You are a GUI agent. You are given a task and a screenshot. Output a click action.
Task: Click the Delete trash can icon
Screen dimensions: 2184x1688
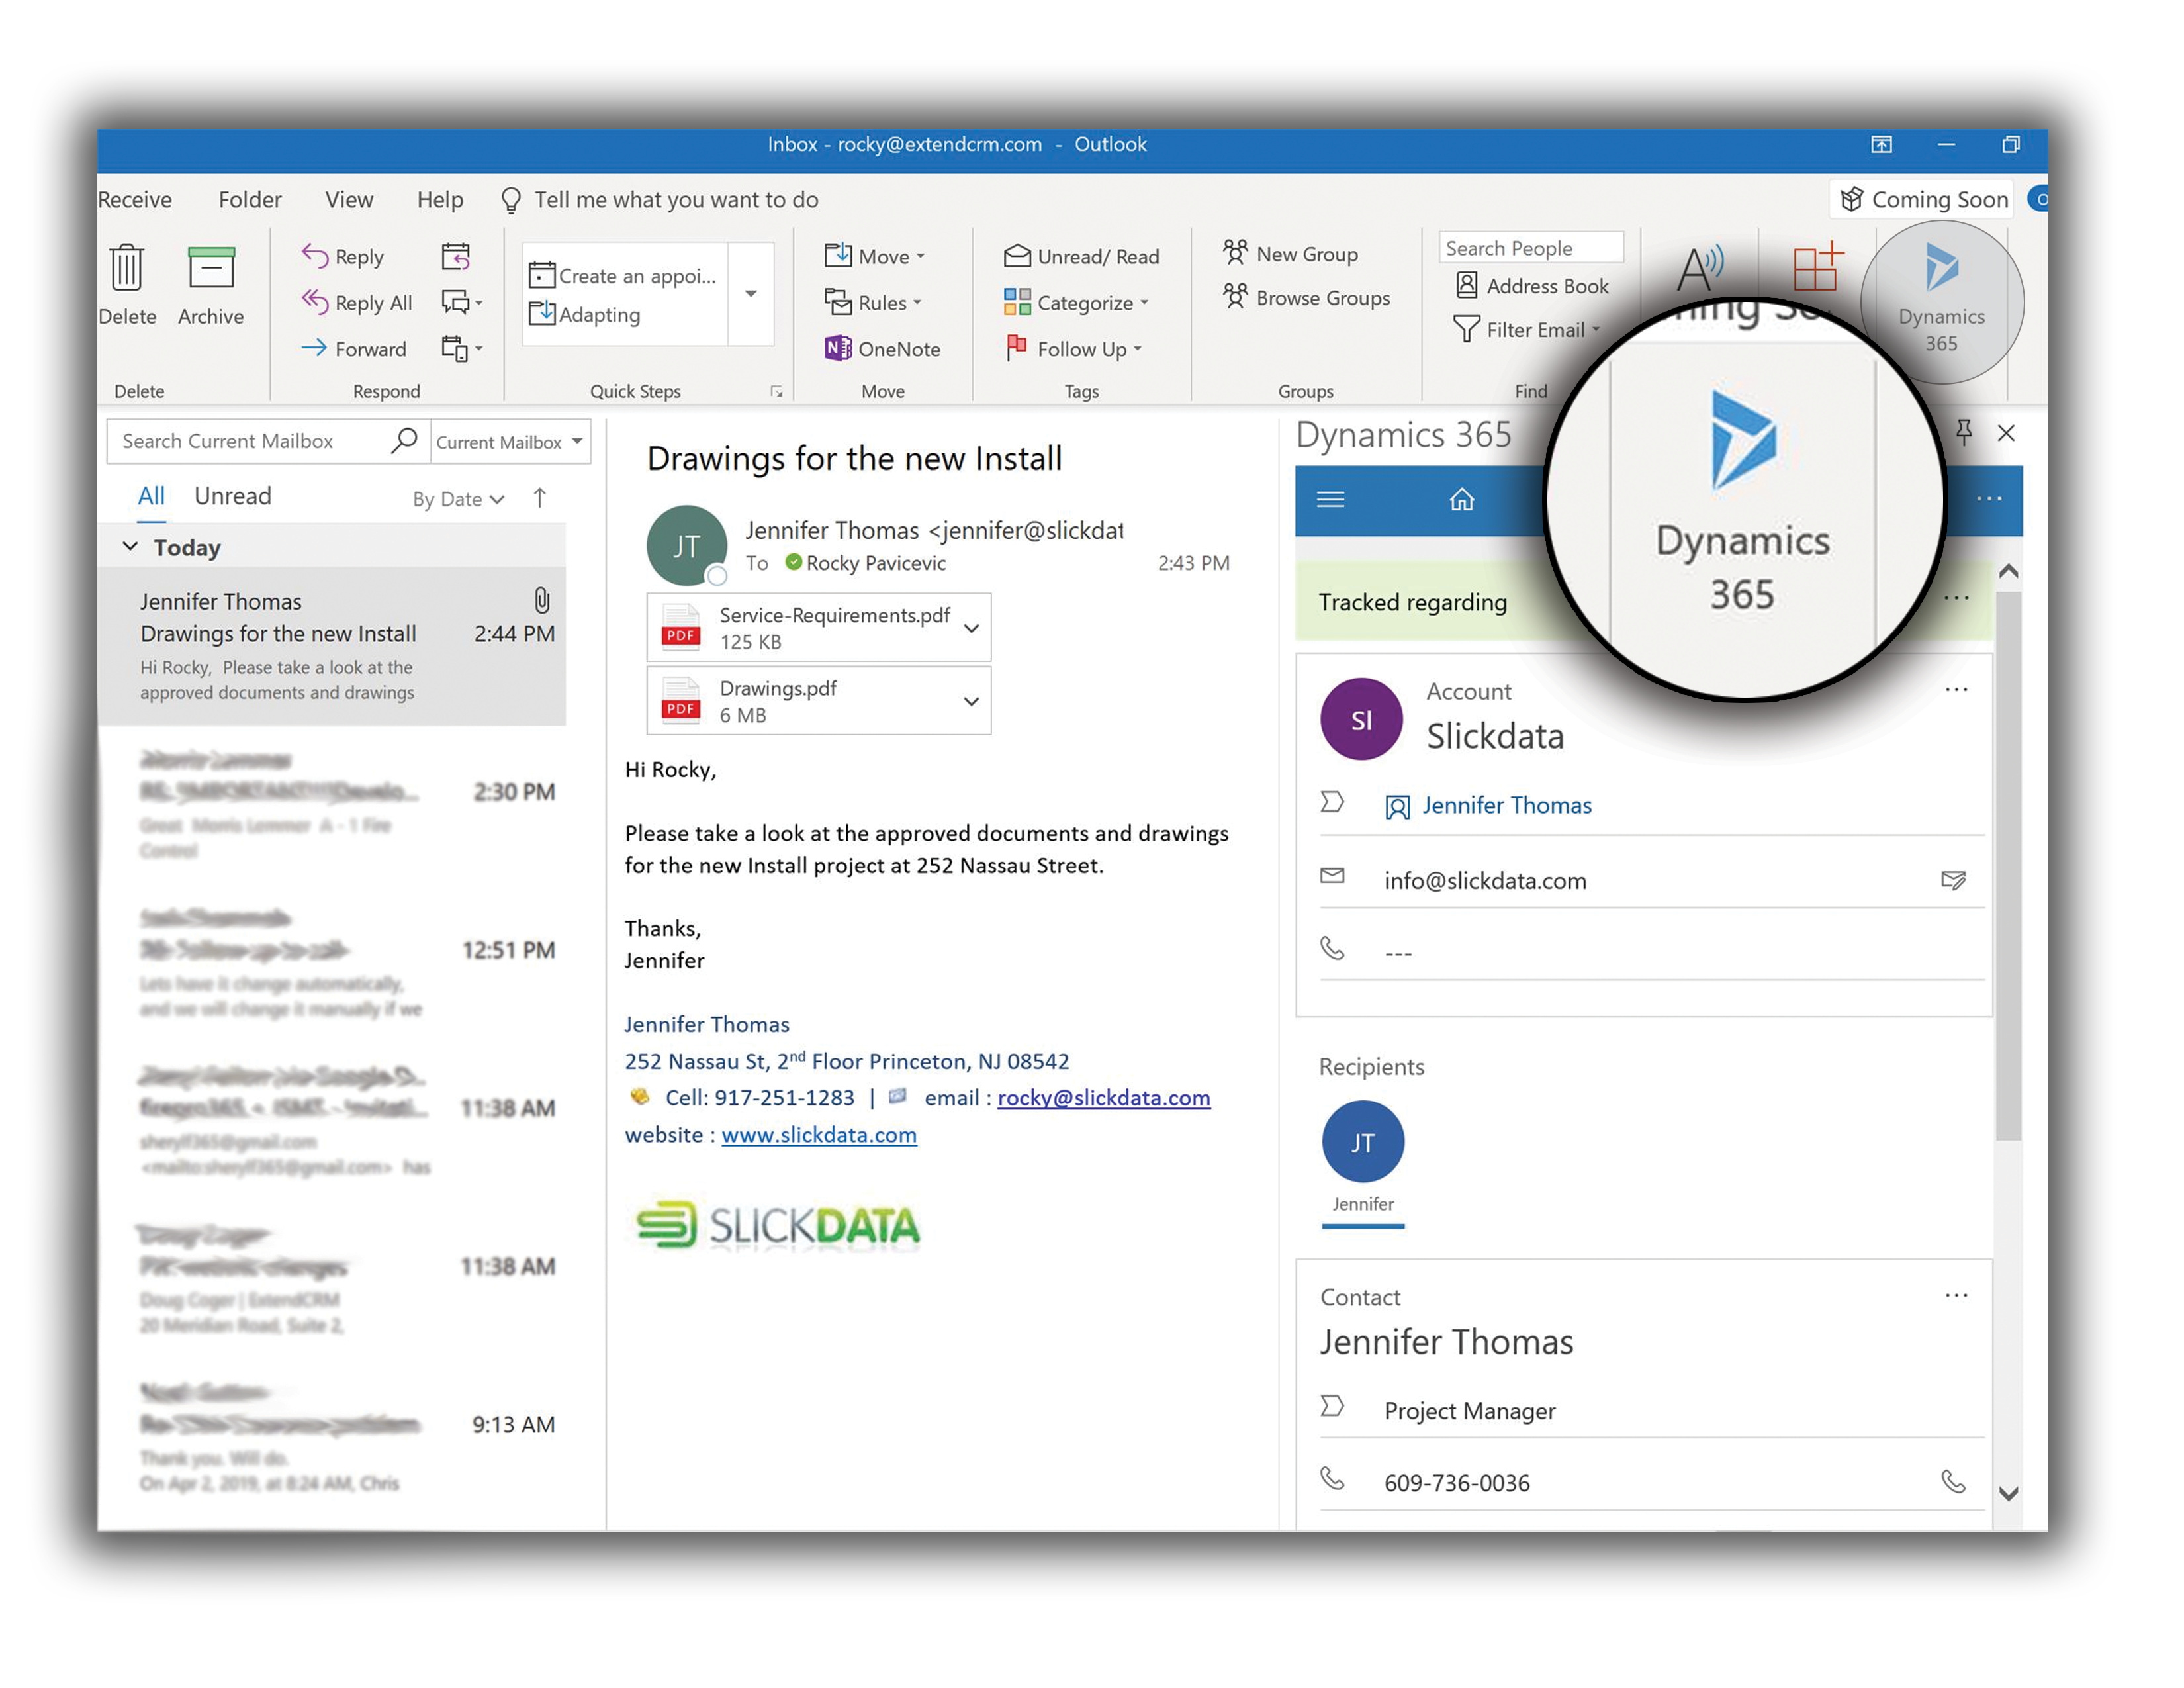pos(127,268)
